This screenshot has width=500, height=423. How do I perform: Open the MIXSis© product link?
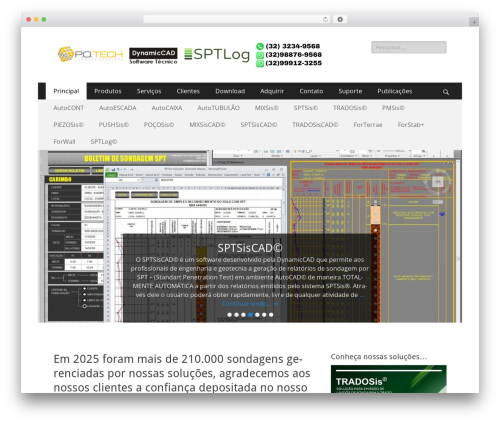[267, 108]
